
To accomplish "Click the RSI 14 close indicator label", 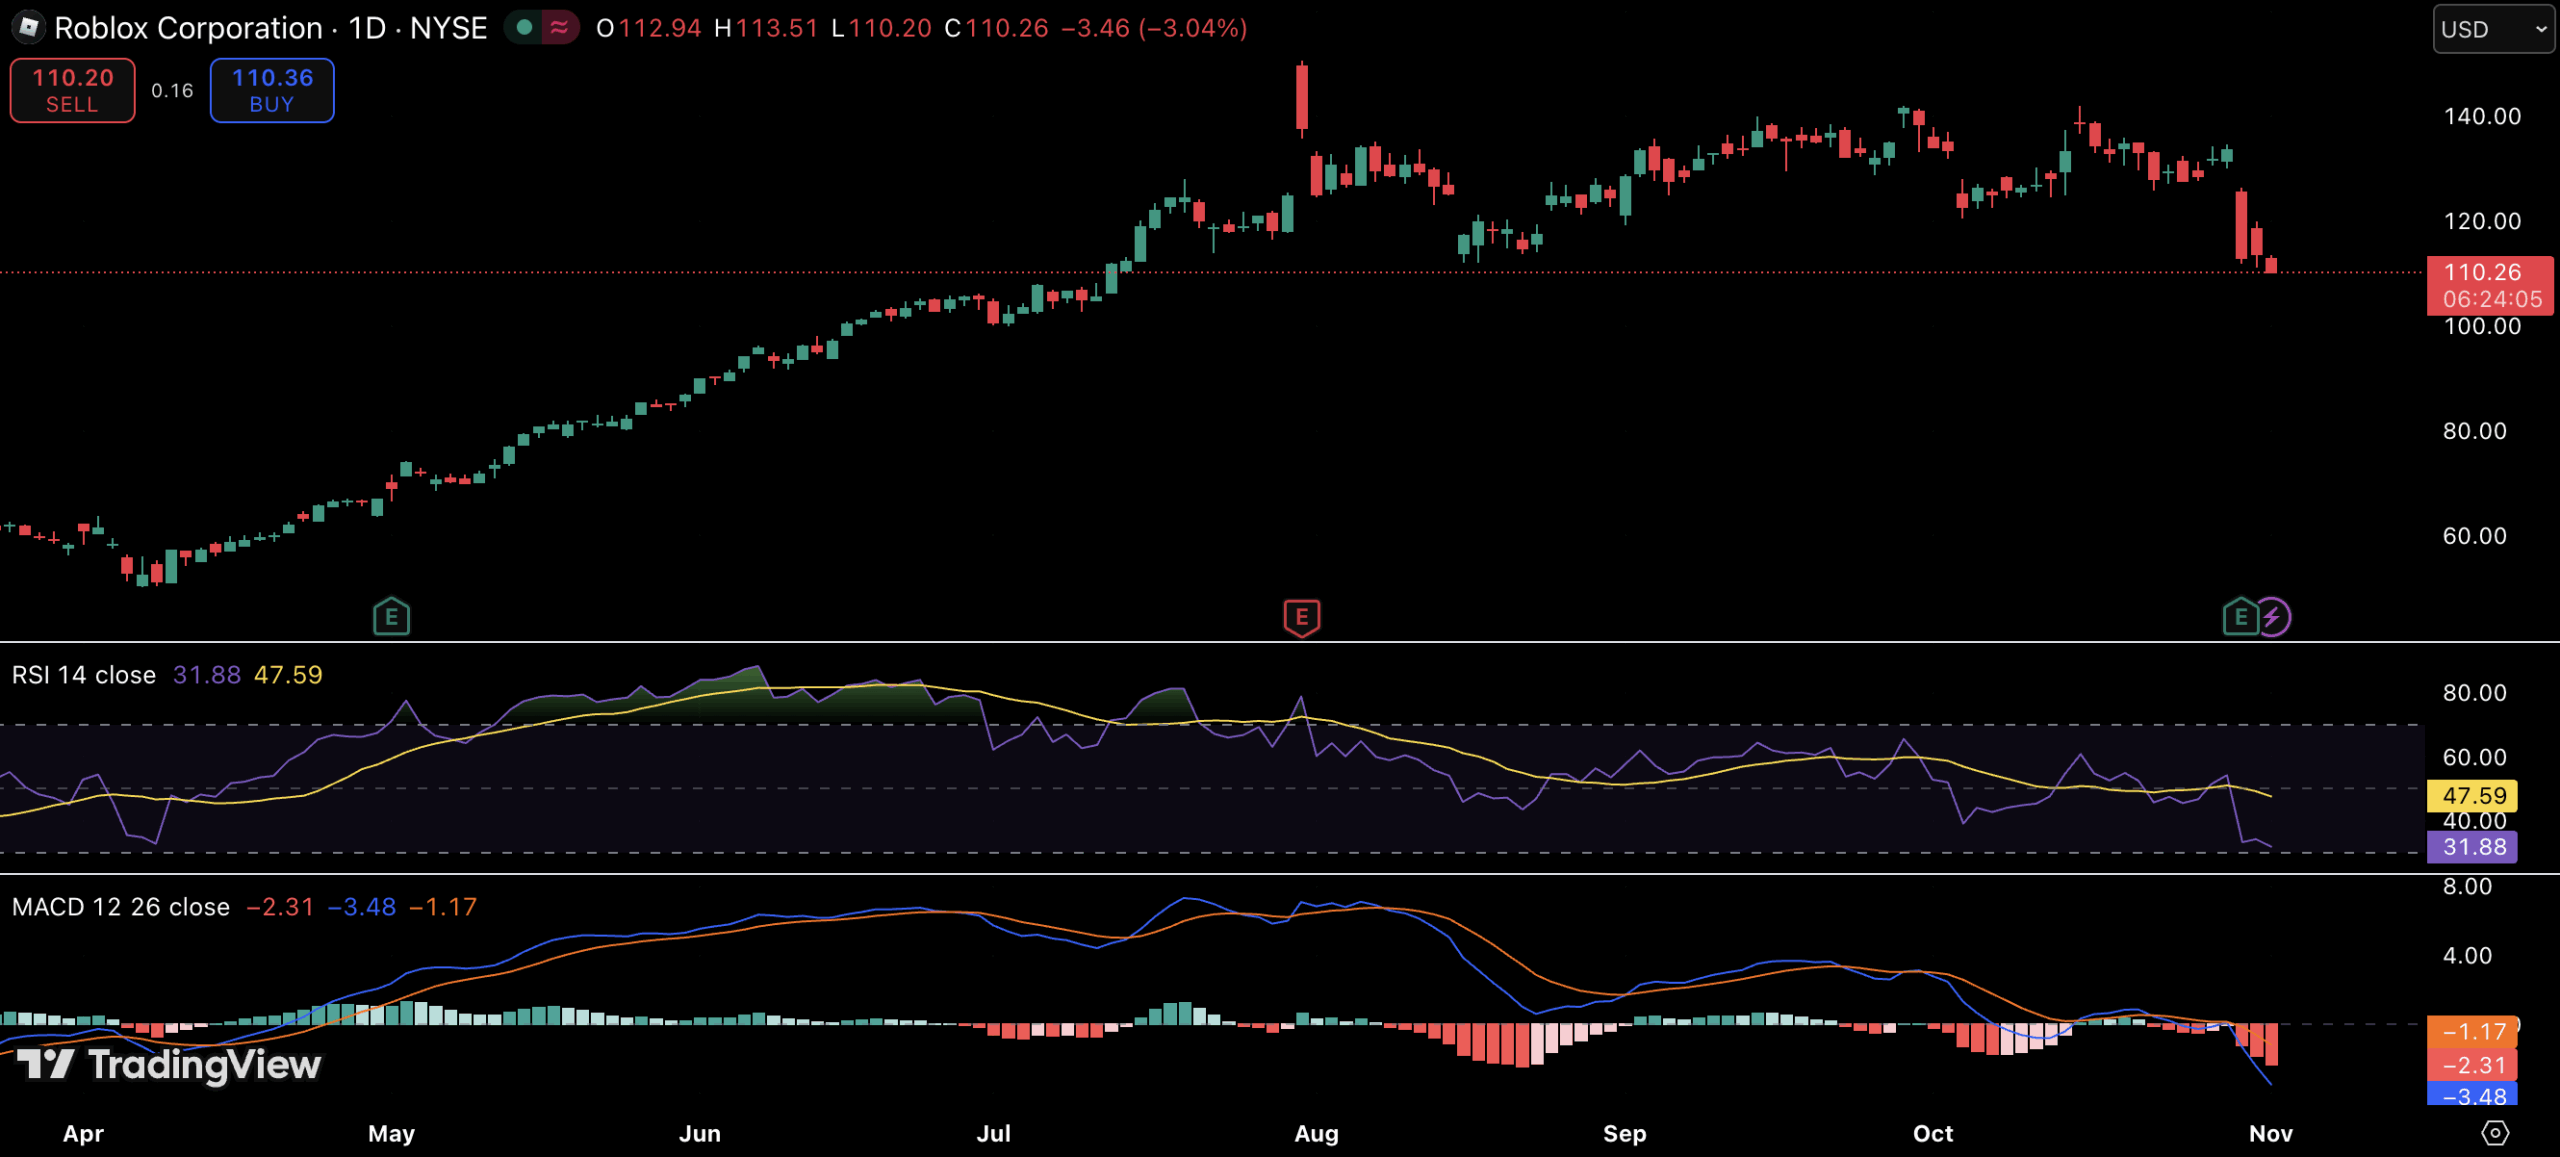I will point(84,675).
